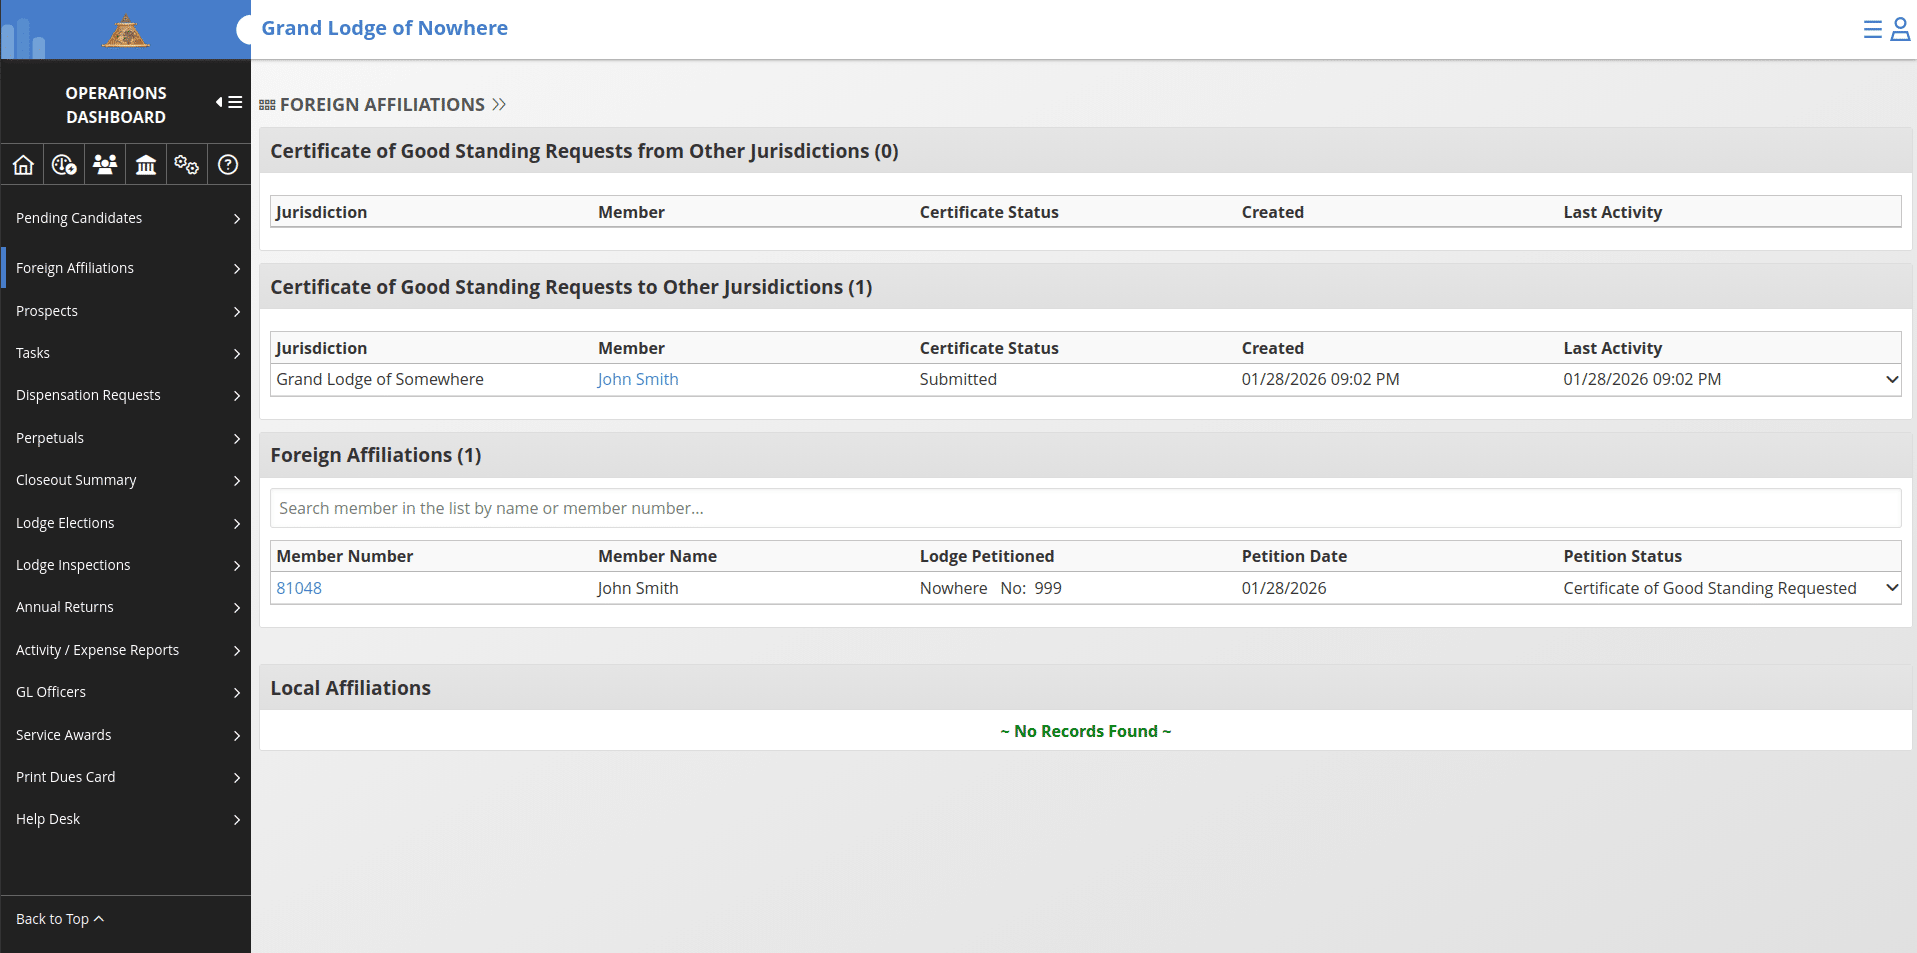Screen dimensions: 1917x953
Task: Click petition date '01/28/2026' cell
Action: 1284,588
